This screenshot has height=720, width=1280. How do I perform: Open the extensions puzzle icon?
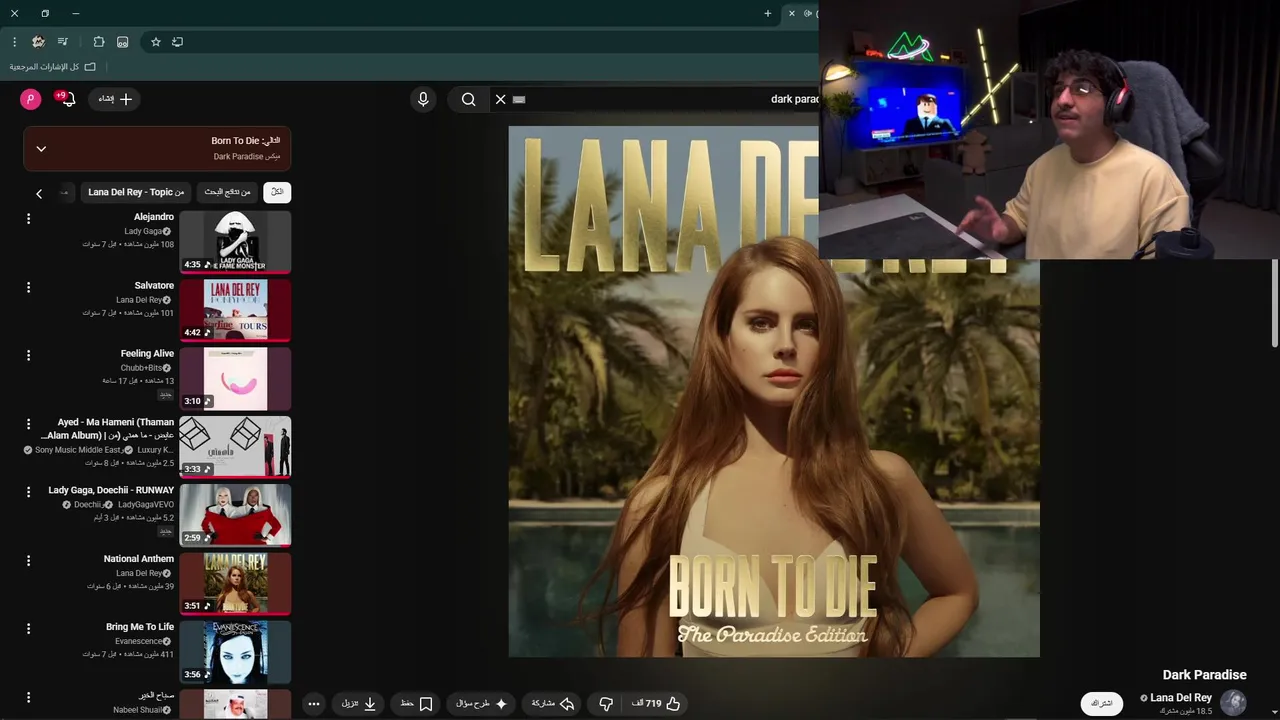click(x=99, y=42)
